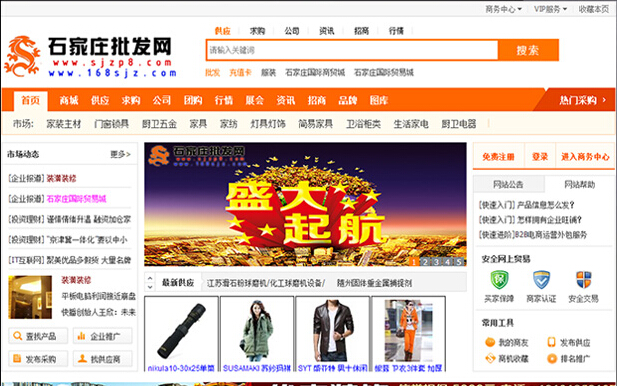Image resolution: width=617 pixels, height=386 pixels.
Task: Click the orange 搜索 button
Action: (528, 50)
